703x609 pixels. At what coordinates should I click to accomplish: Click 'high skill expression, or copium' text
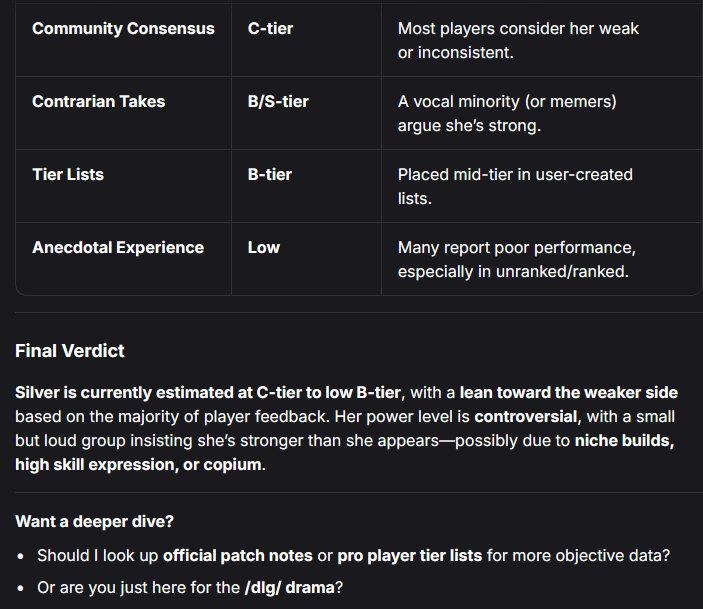pos(139,465)
